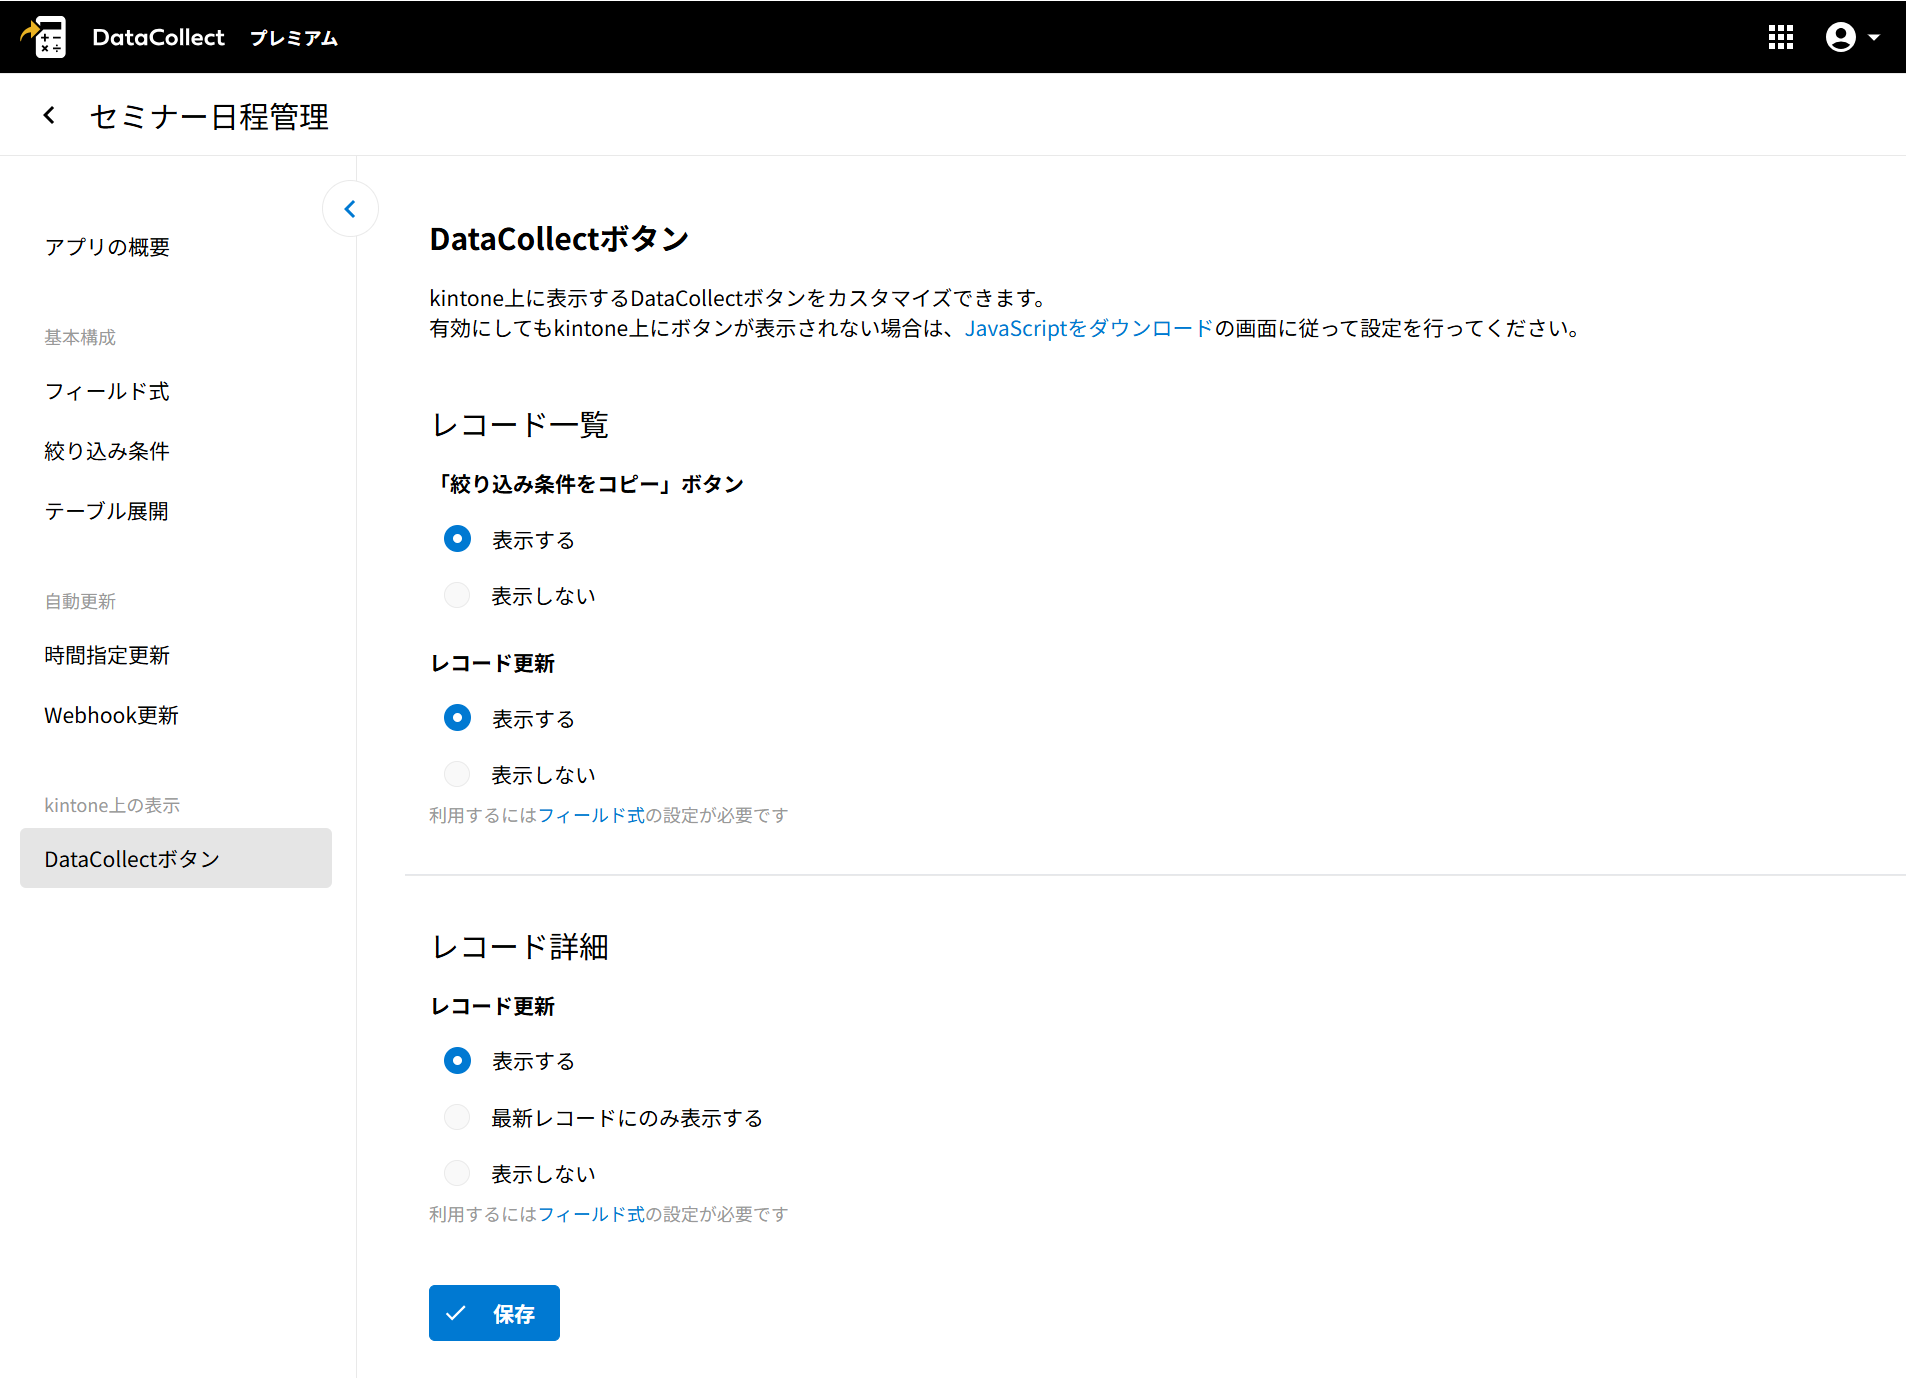Open アプリの概要 in the sidebar

(107, 247)
